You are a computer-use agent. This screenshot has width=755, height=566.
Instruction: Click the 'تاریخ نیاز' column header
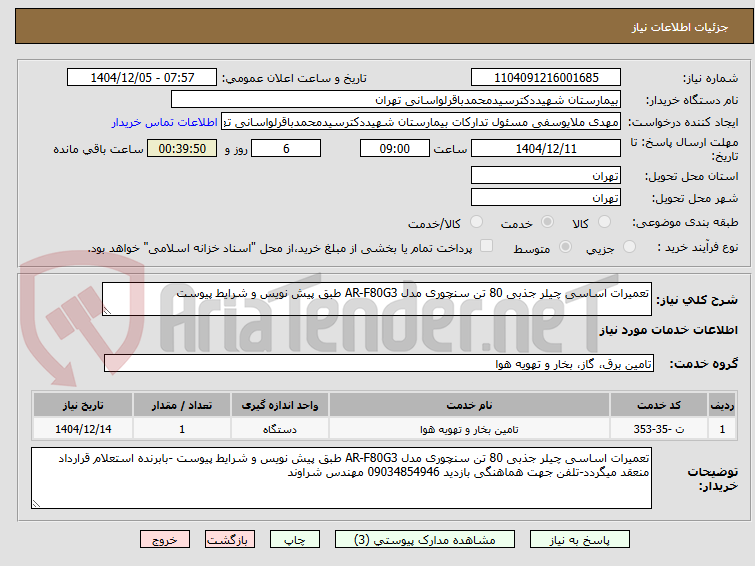coord(83,405)
